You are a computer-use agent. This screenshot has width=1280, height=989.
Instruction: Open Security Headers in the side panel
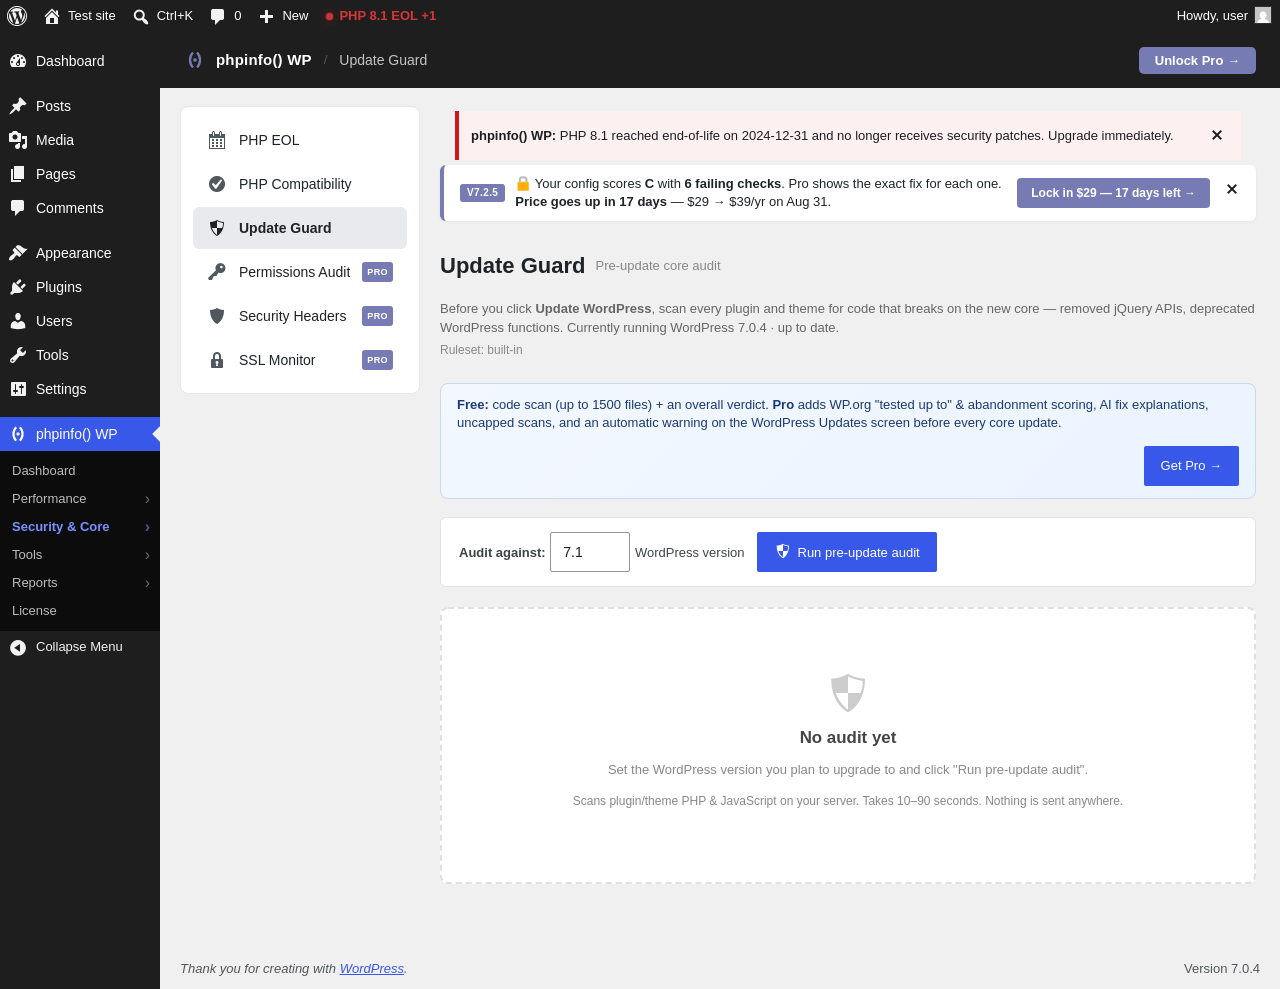tap(300, 316)
